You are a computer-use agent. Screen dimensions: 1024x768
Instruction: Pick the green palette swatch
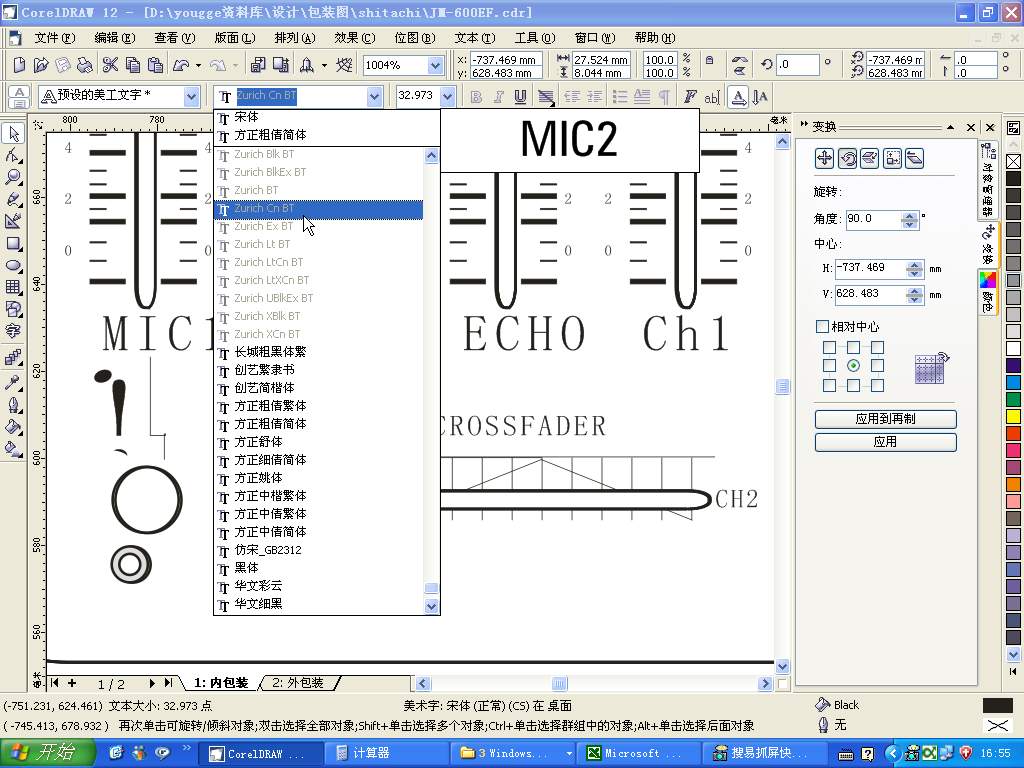pos(1013,399)
